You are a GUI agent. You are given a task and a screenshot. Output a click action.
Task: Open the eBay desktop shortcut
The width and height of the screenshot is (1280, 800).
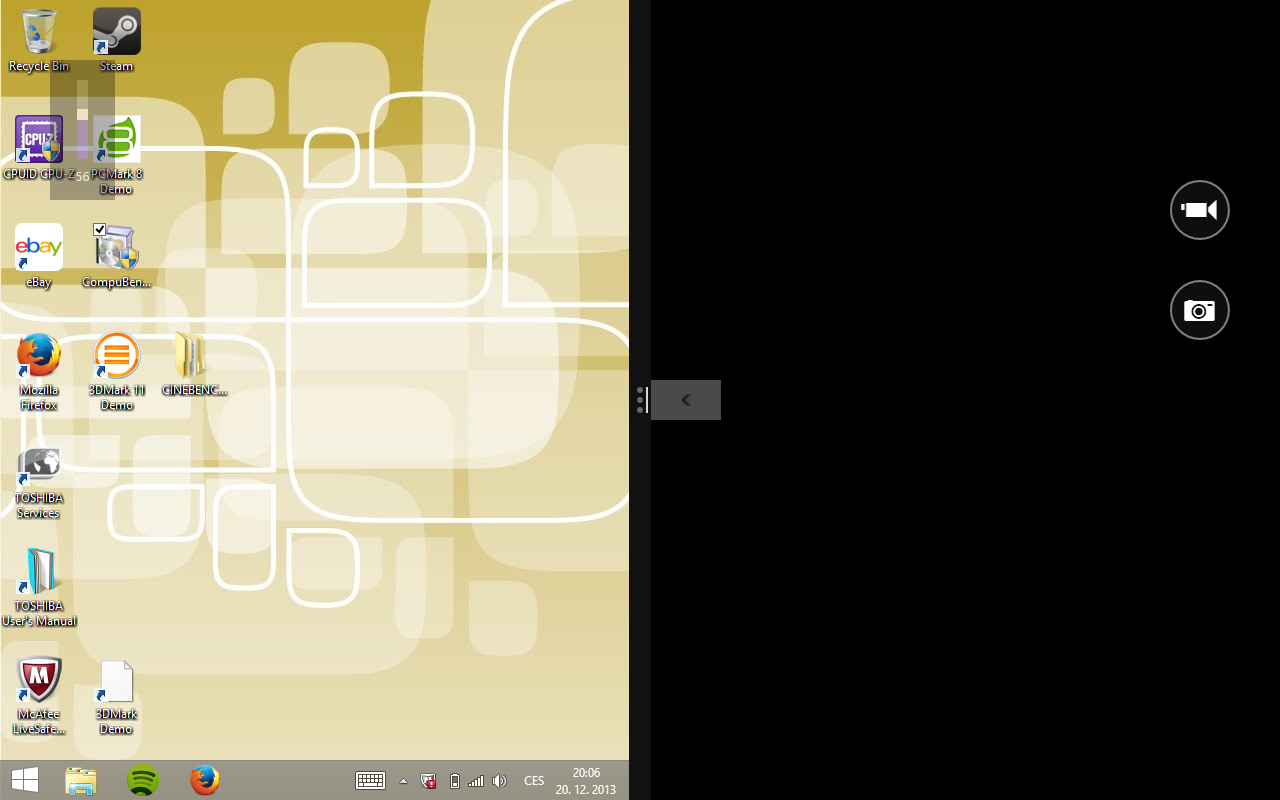[x=39, y=256]
